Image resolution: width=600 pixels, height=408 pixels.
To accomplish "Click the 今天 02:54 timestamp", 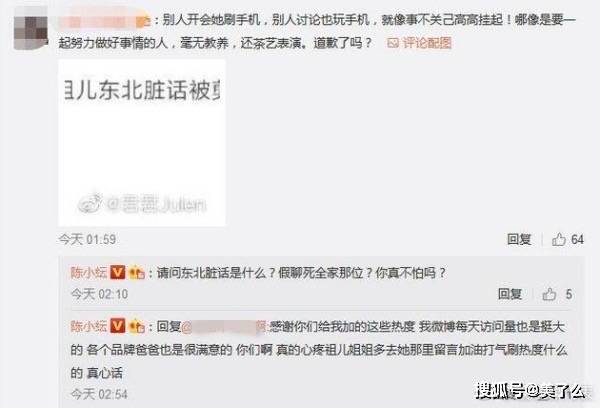I will pos(99,394).
